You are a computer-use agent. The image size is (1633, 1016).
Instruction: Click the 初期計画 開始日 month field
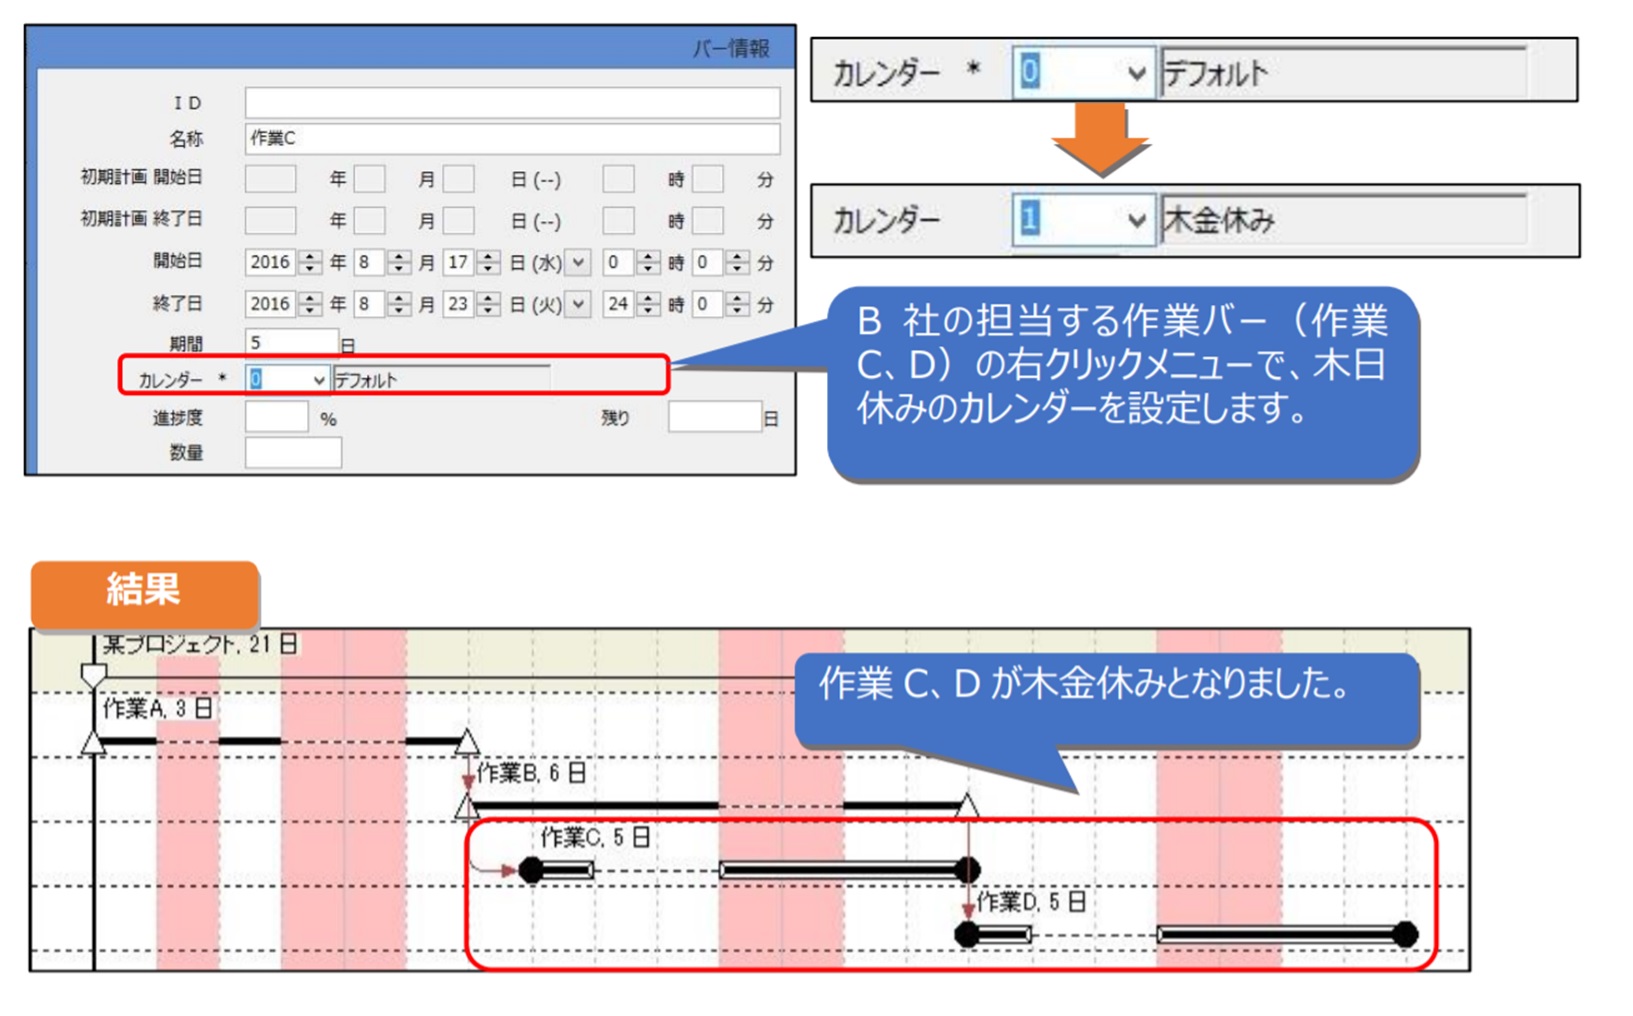[x=369, y=179]
